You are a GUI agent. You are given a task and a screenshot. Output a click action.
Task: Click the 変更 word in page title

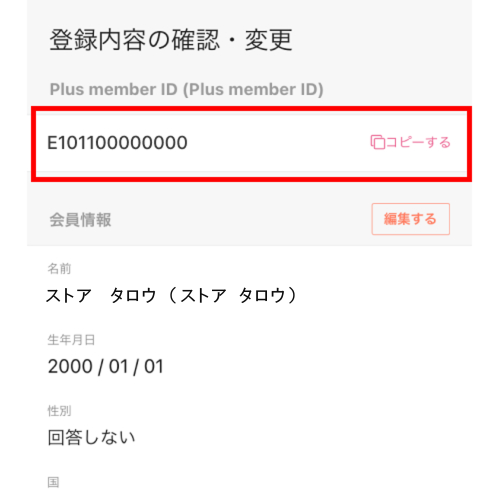[x=269, y=40]
